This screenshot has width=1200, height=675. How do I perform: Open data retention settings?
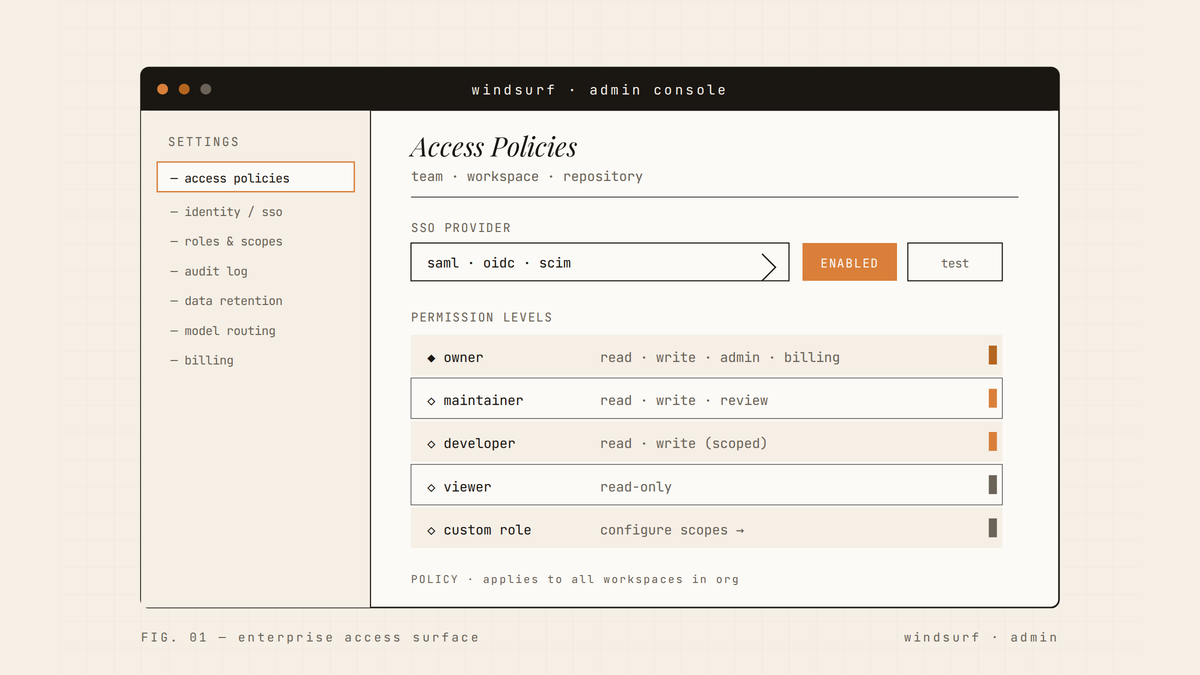[226, 301]
